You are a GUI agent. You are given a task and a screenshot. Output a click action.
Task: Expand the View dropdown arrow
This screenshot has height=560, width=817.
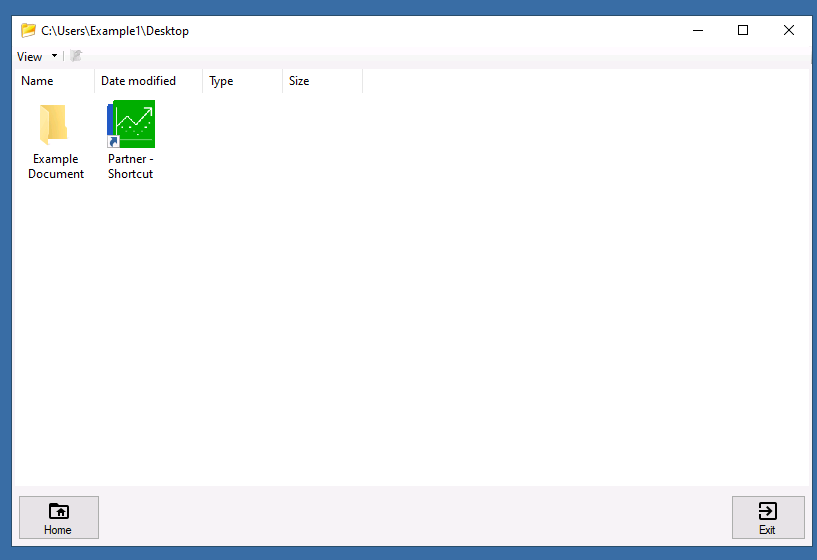click(x=54, y=57)
